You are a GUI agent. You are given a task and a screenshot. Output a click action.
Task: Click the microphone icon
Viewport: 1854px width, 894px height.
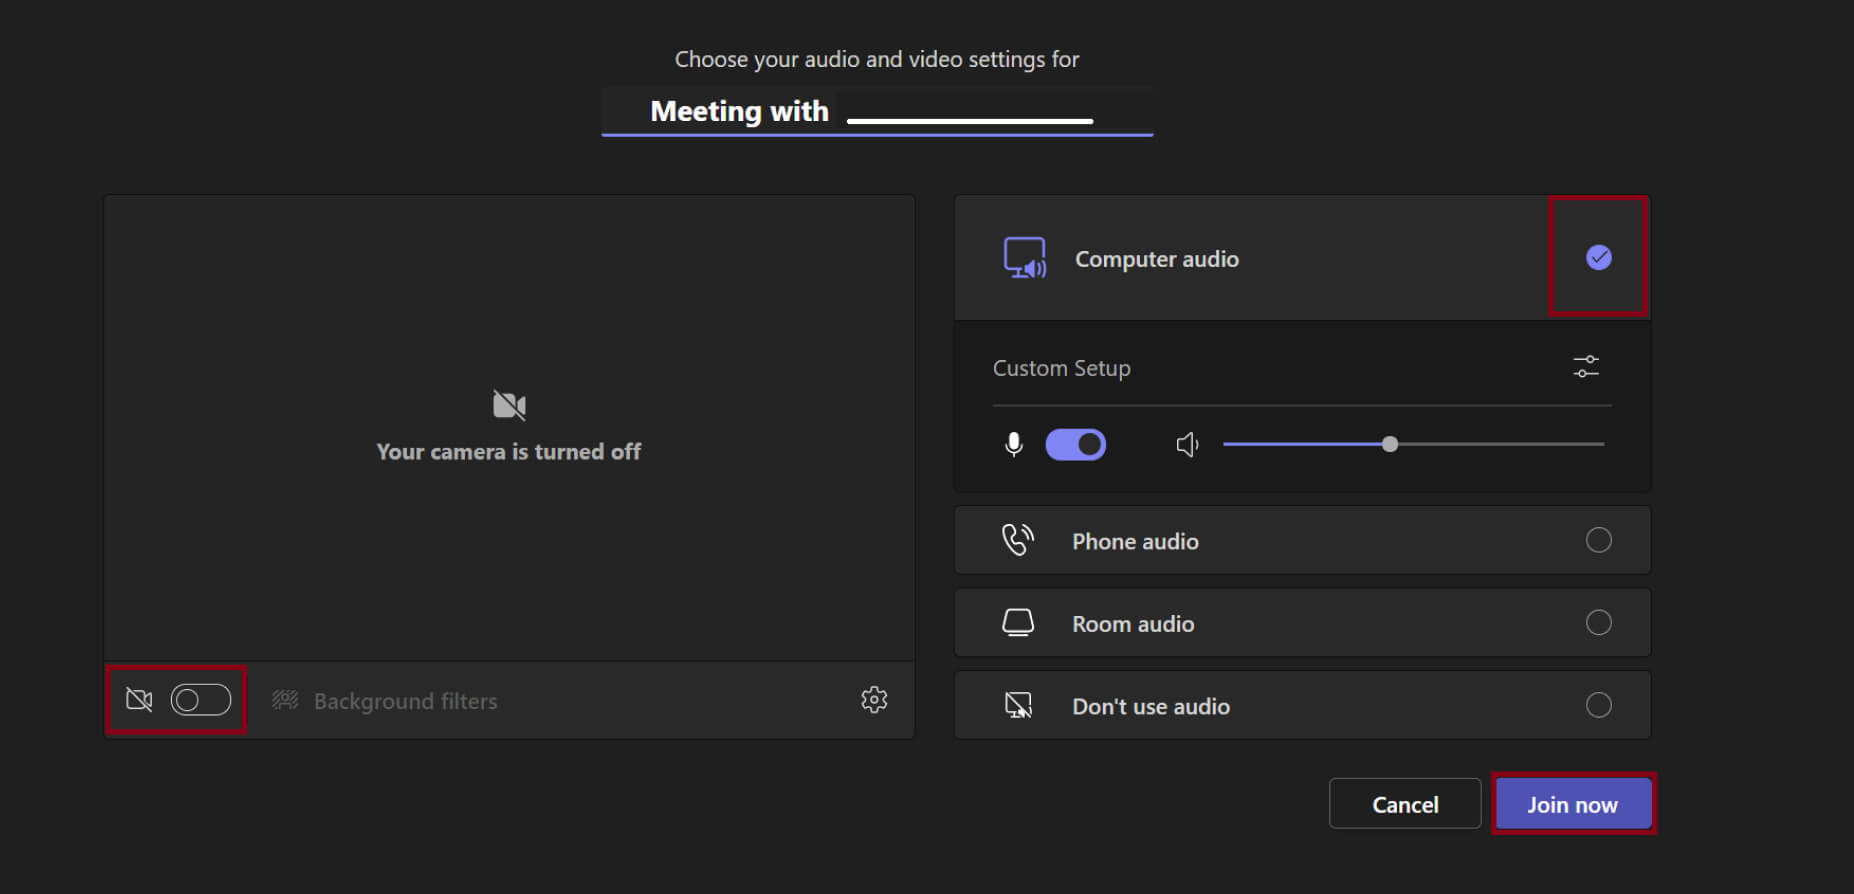click(x=1013, y=444)
